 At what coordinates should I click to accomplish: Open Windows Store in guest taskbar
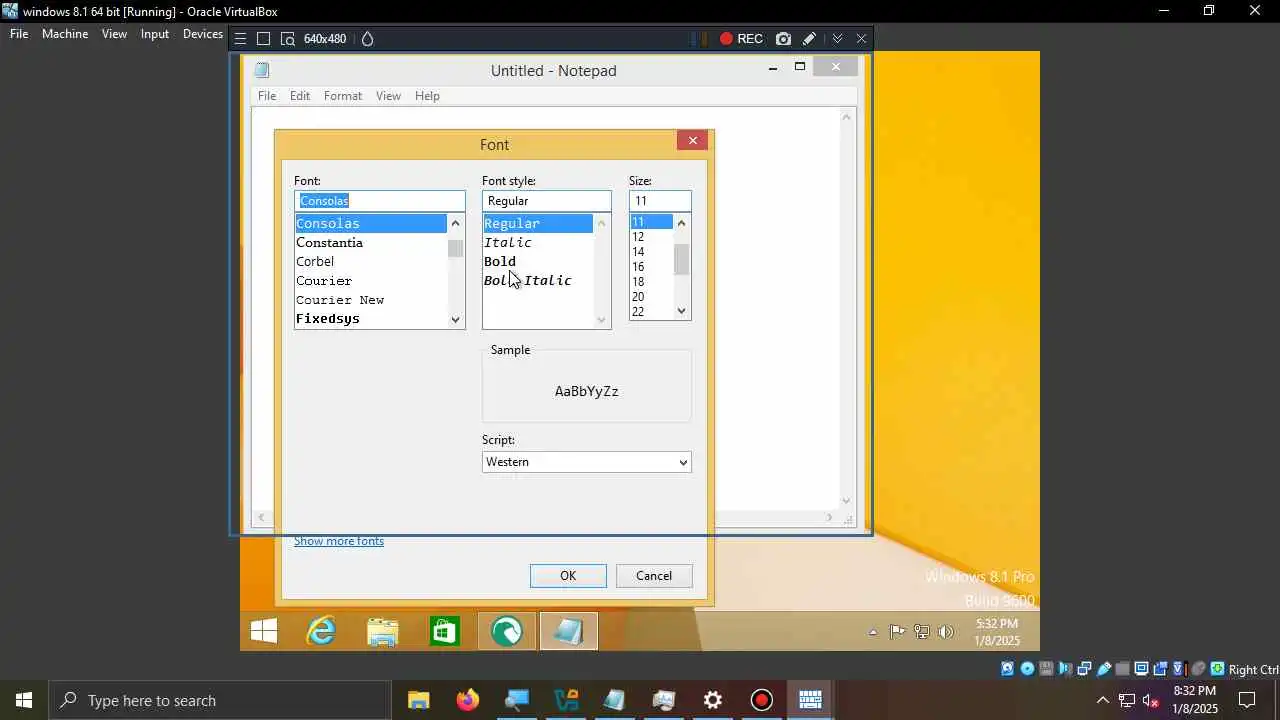(x=444, y=632)
